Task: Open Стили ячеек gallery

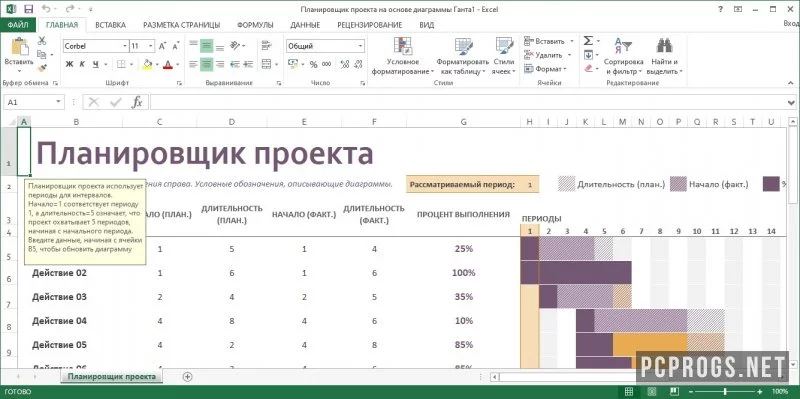Action: [x=504, y=56]
